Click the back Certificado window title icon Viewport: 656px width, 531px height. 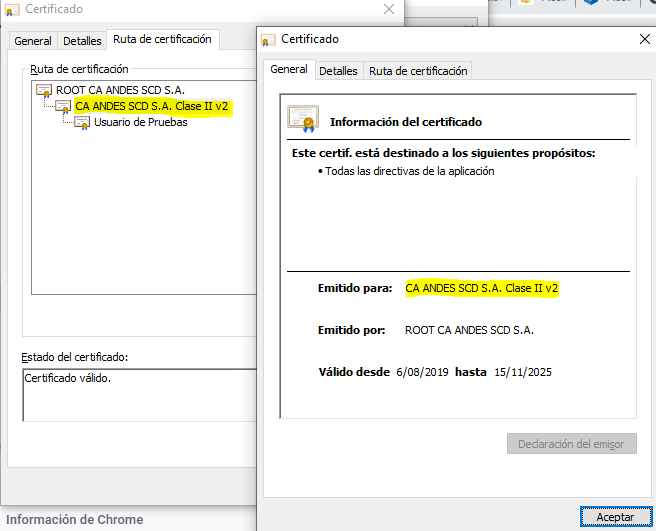(12, 8)
